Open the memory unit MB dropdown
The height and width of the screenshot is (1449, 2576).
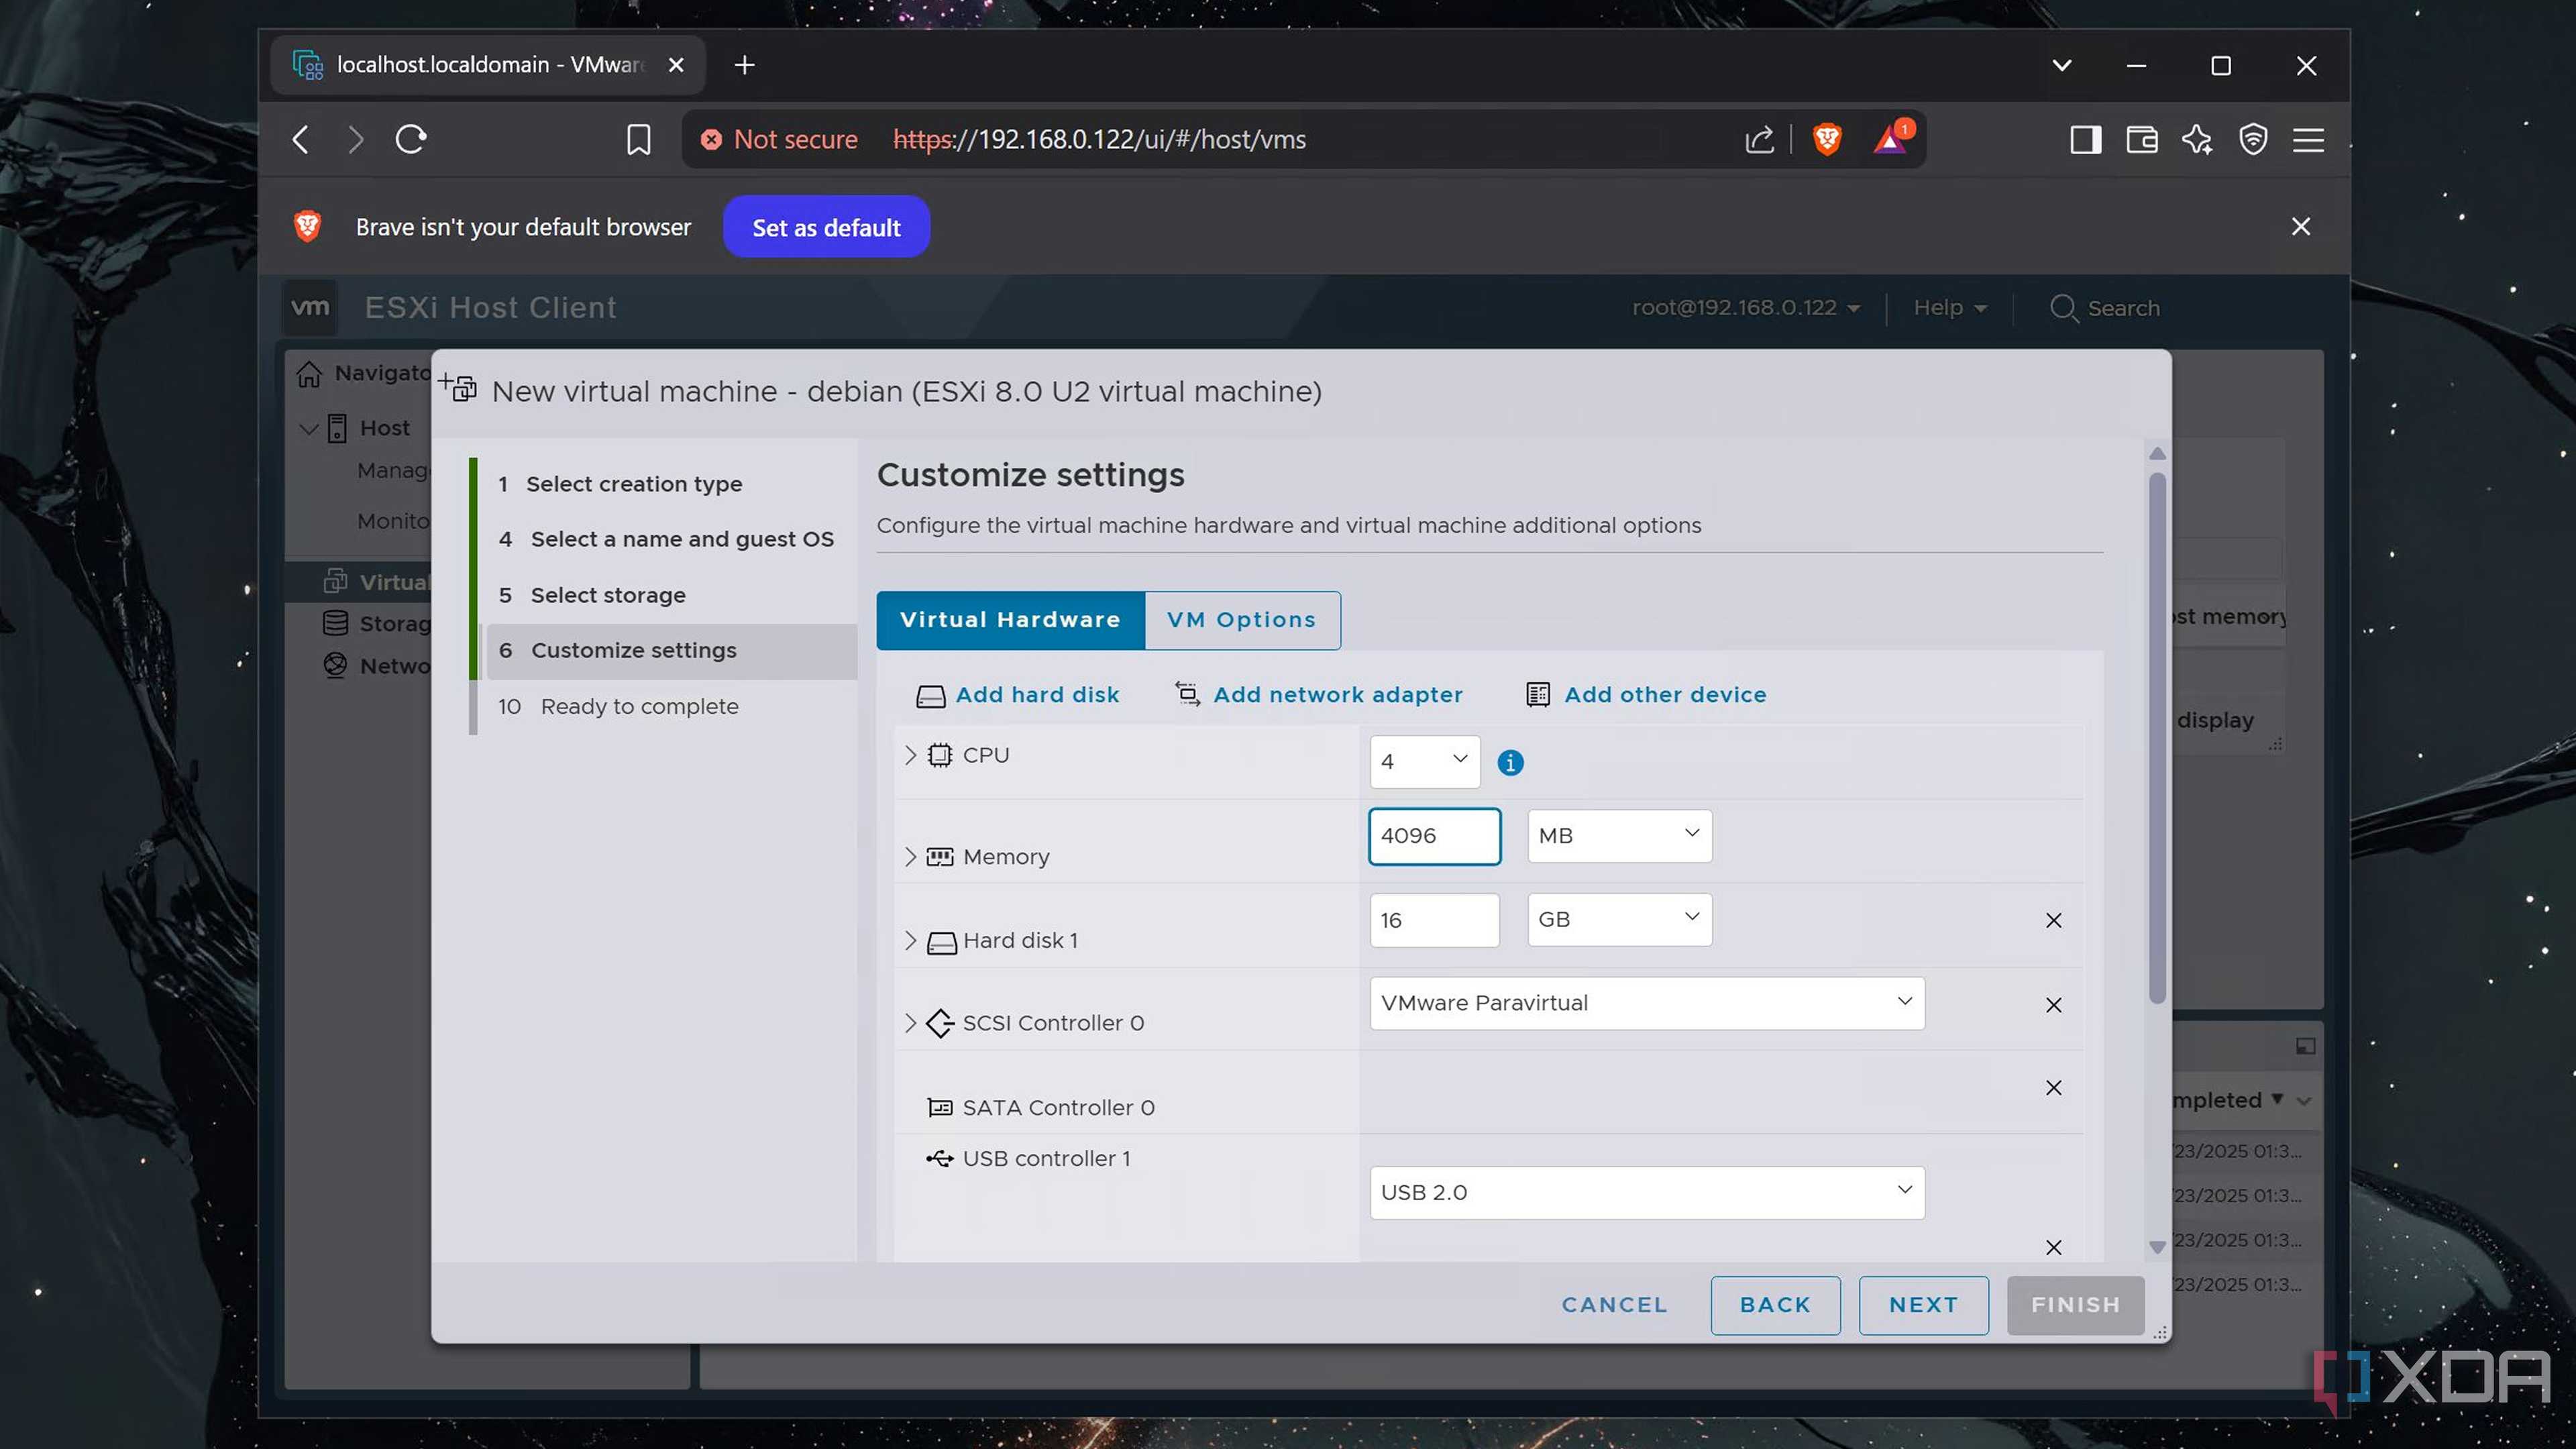click(1620, 836)
